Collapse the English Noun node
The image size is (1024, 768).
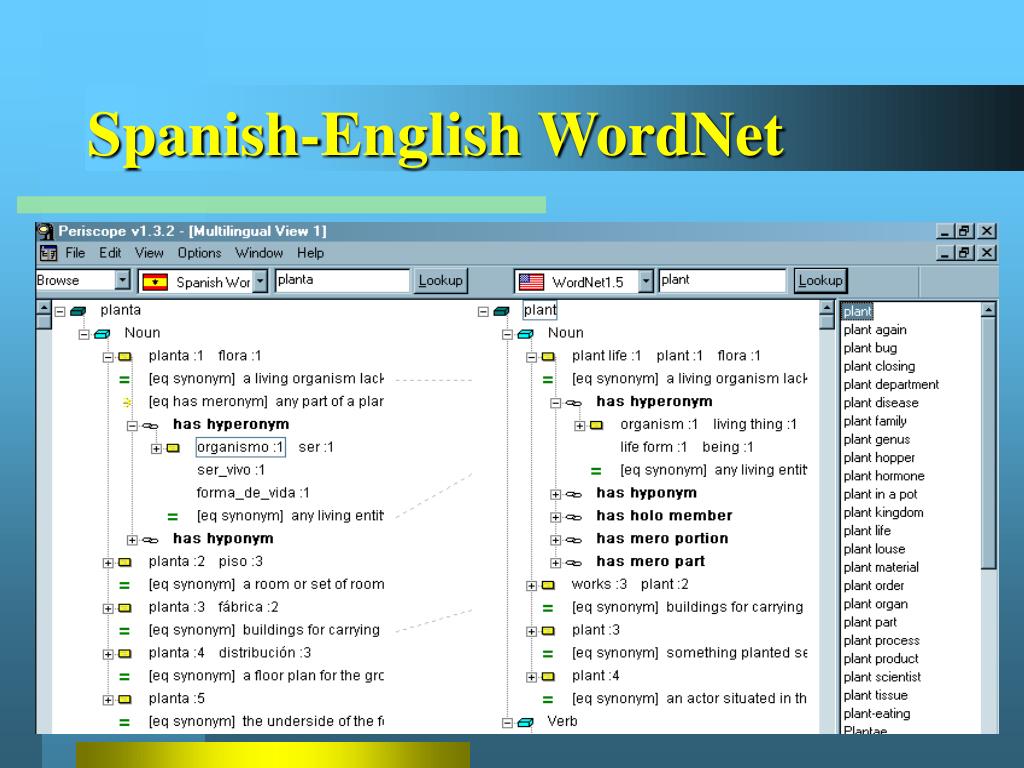(507, 334)
